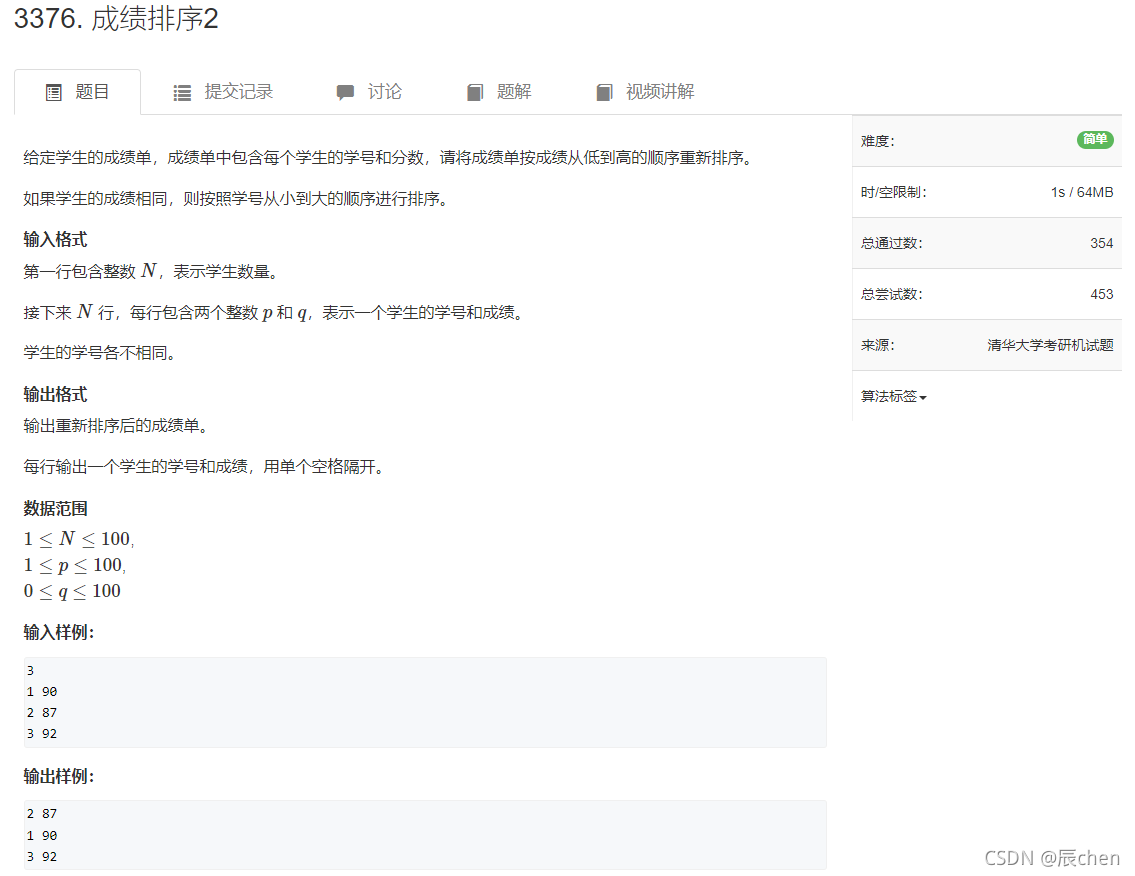Expand the 算法标签 section

tap(887, 396)
